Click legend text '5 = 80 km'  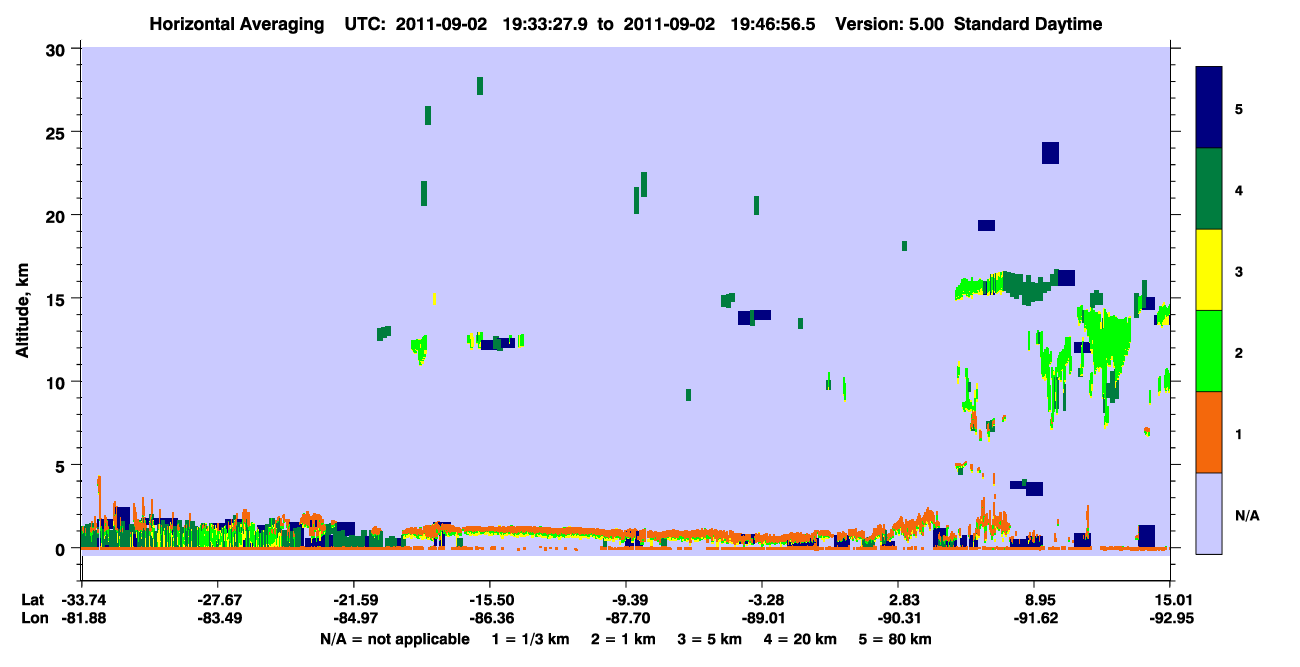point(896,639)
